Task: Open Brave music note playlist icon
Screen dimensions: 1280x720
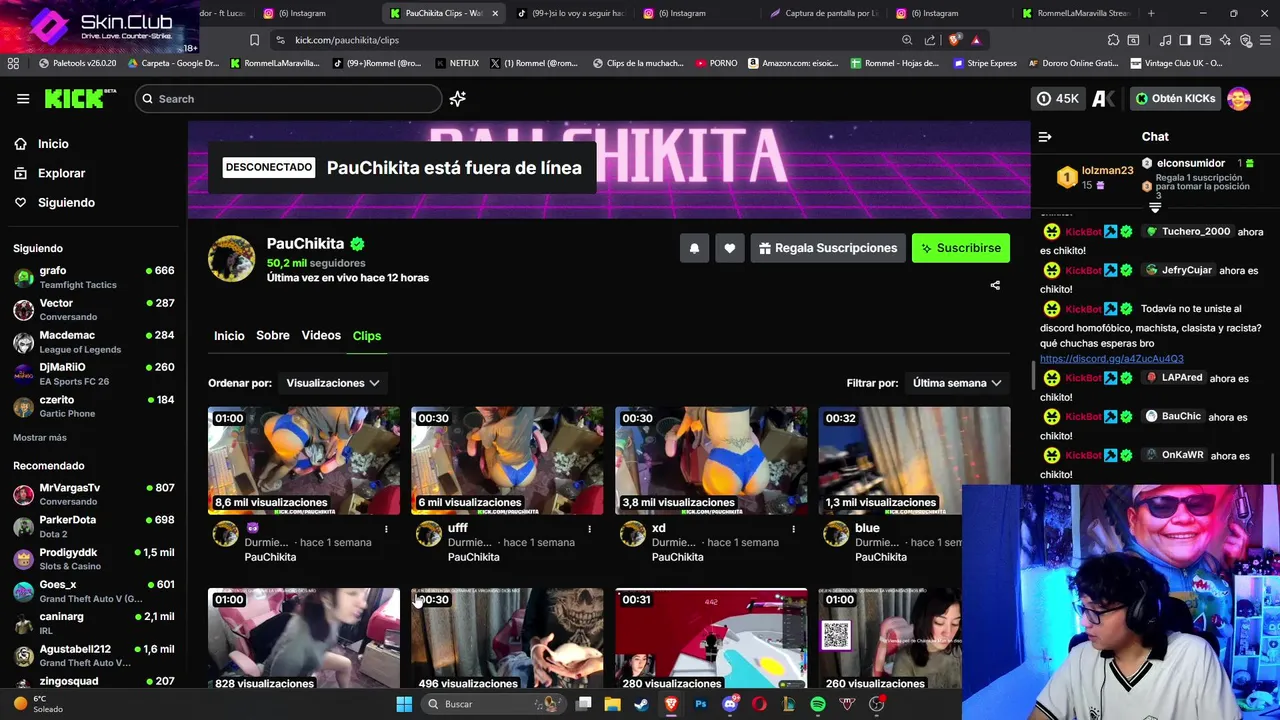Action: (x=1165, y=40)
